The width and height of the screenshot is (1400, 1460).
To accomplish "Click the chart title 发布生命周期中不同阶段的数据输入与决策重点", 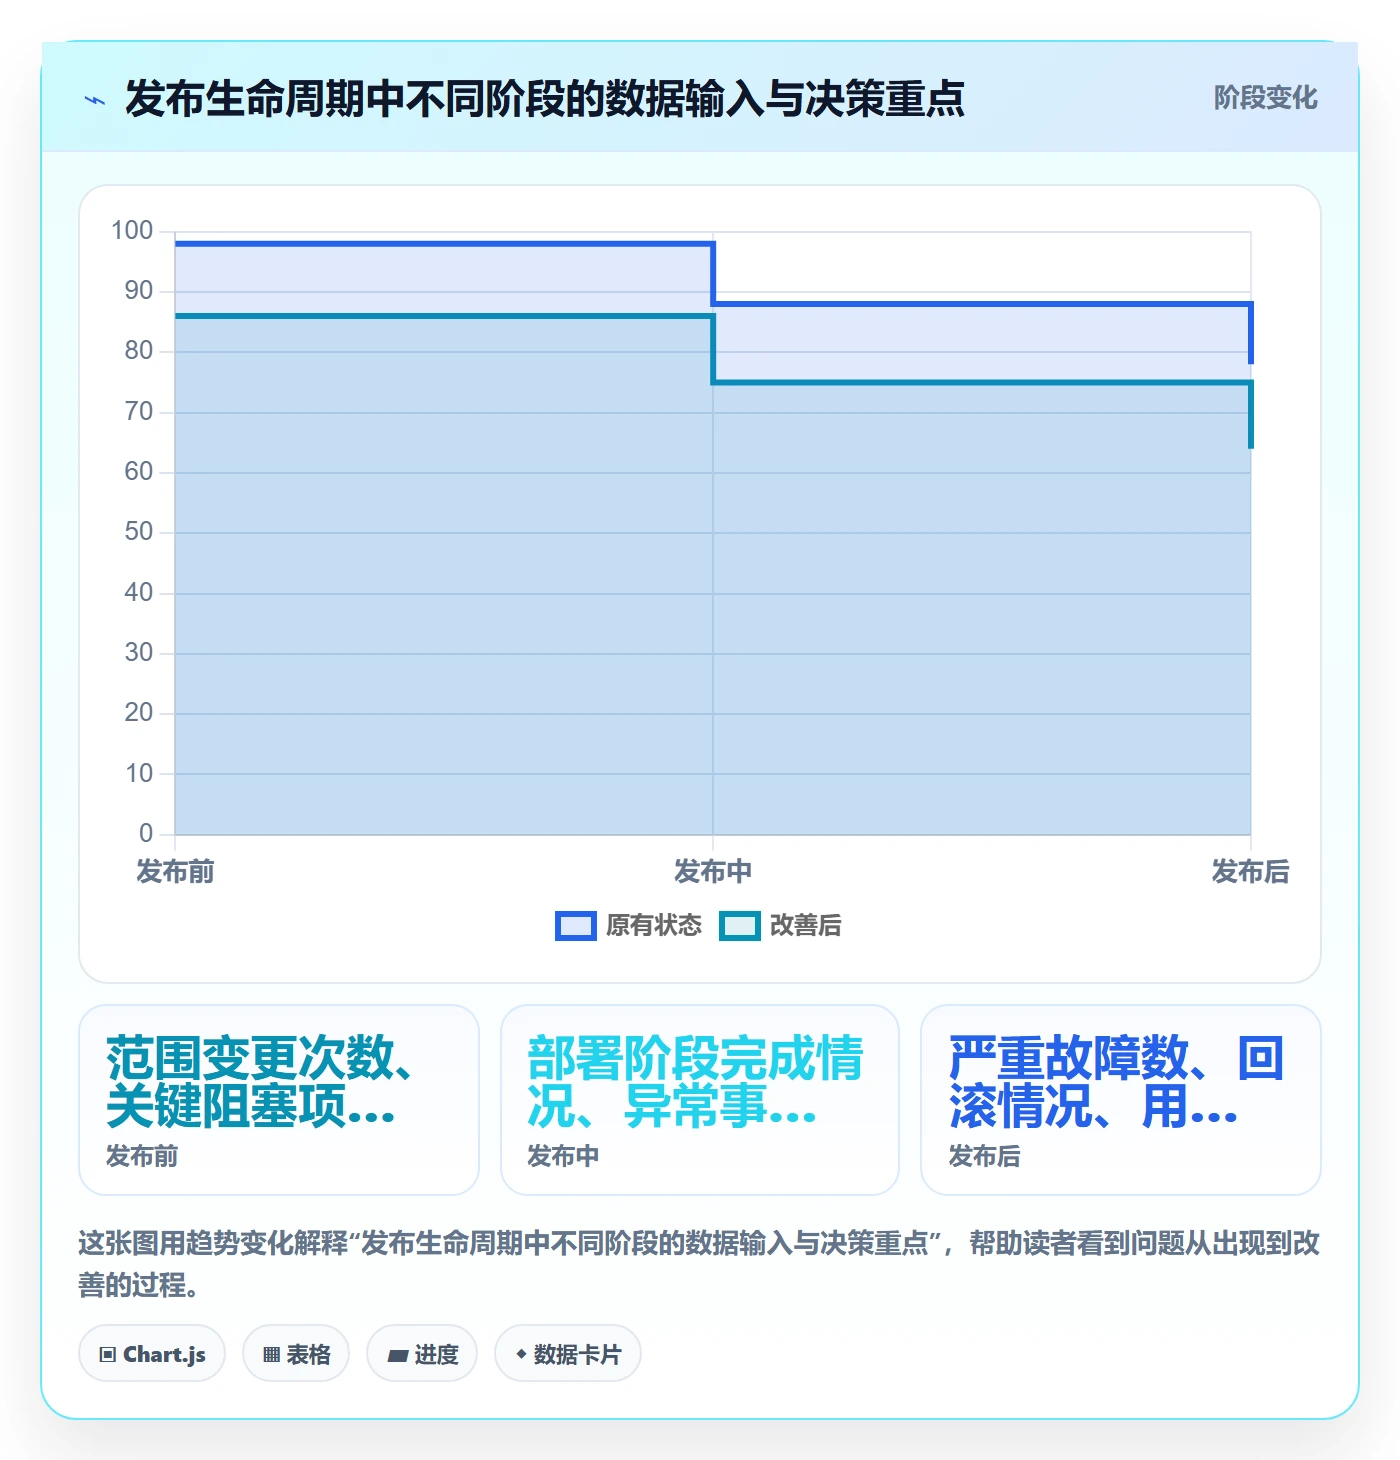I will [x=545, y=99].
